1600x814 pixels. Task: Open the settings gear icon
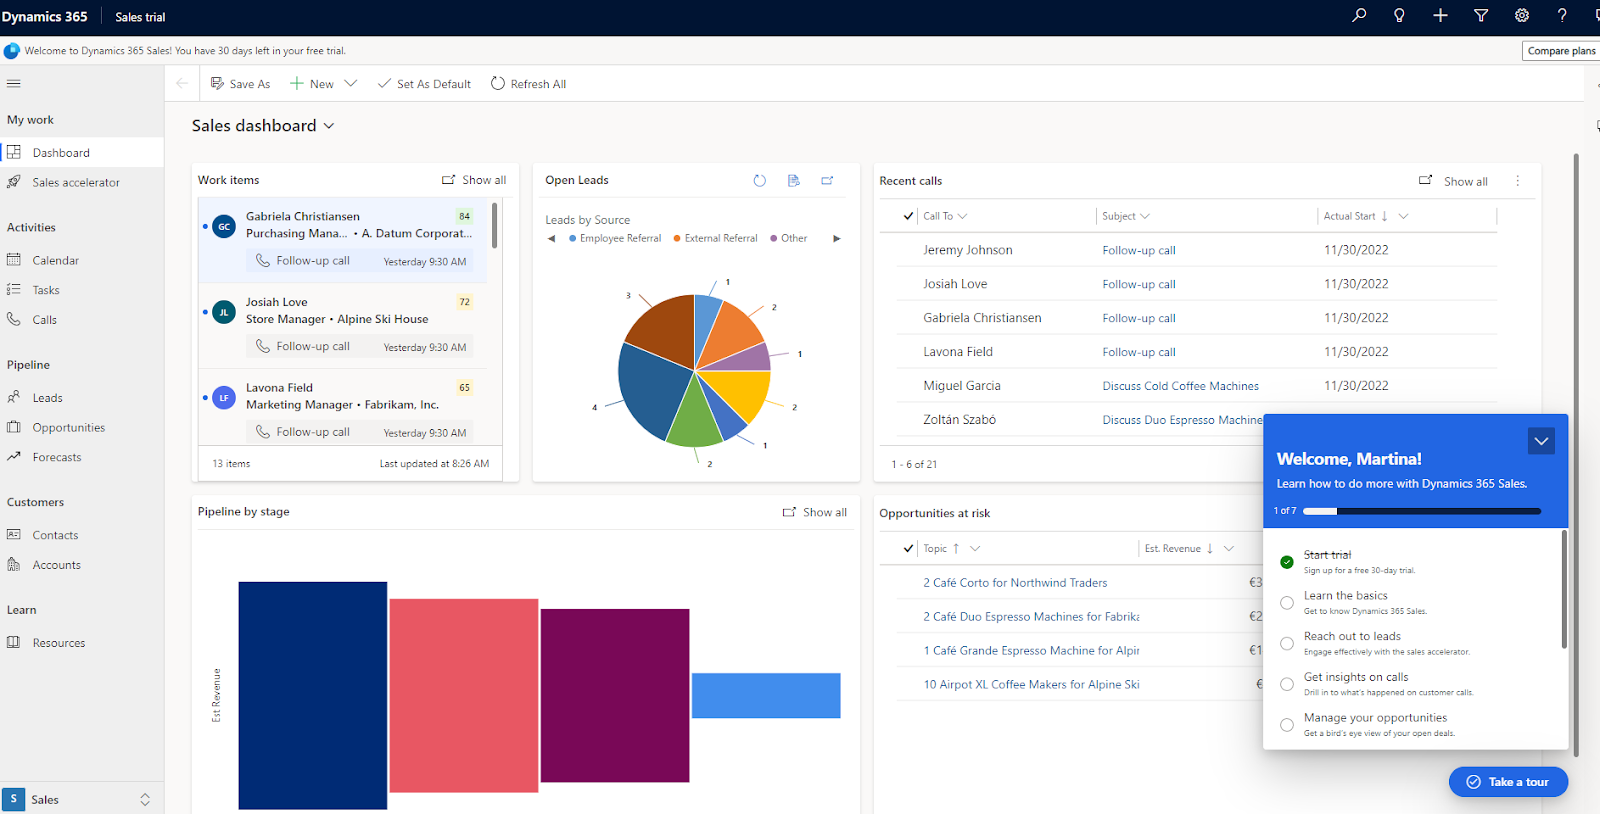coord(1521,15)
